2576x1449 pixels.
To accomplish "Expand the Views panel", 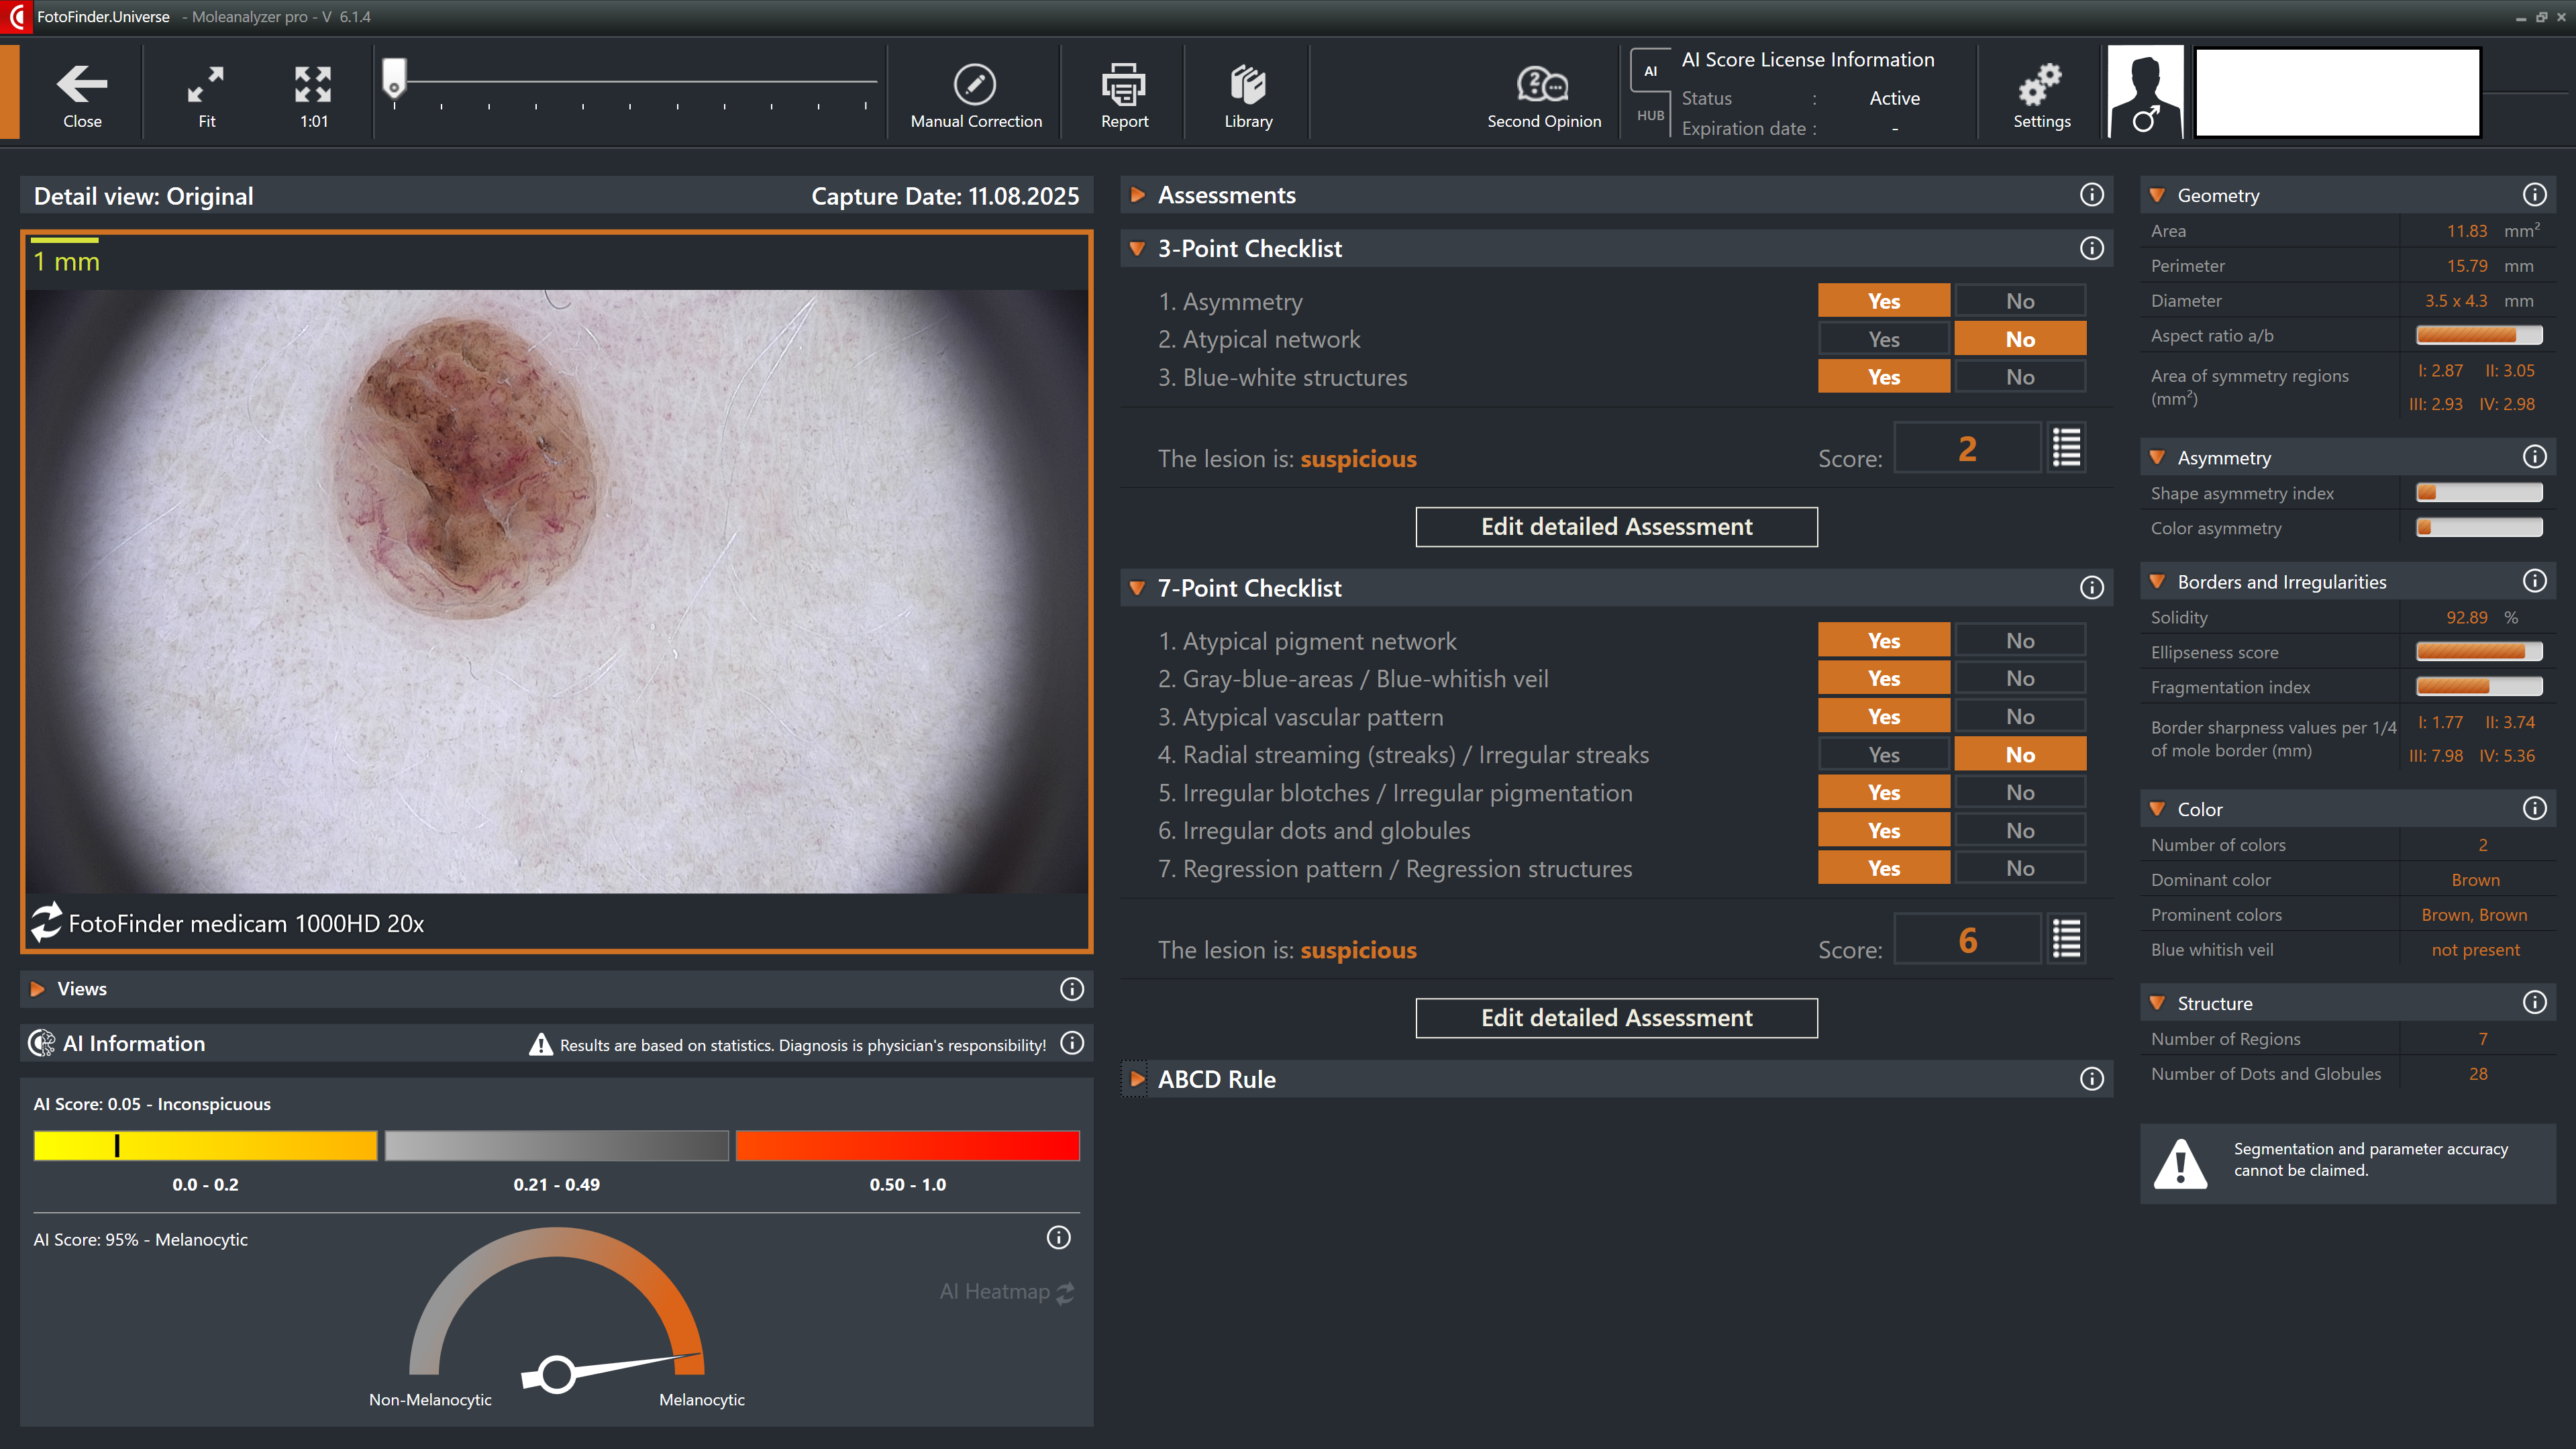I will coord(38,989).
